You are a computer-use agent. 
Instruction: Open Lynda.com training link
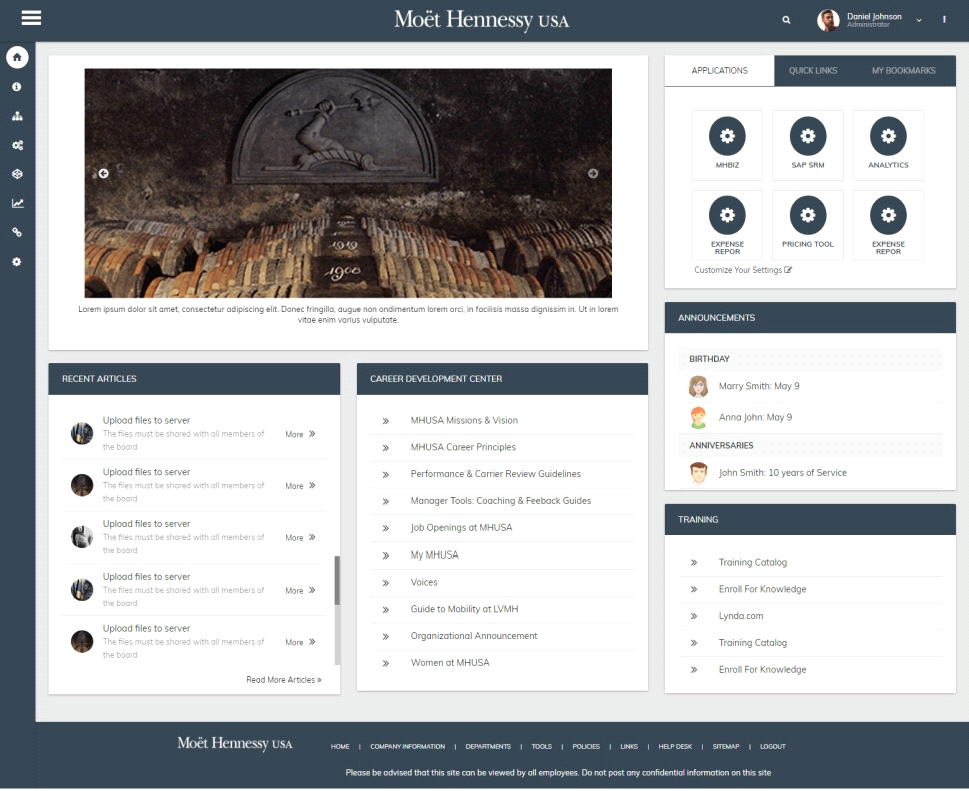(741, 616)
